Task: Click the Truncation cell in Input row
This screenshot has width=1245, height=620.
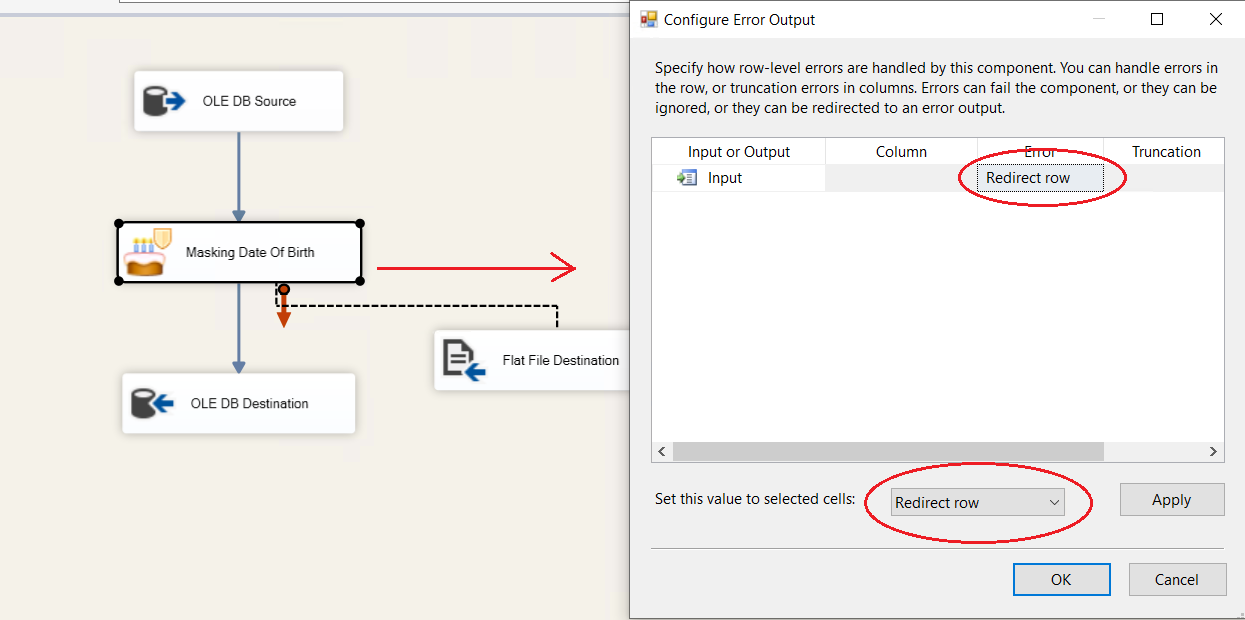Action: click(1164, 178)
